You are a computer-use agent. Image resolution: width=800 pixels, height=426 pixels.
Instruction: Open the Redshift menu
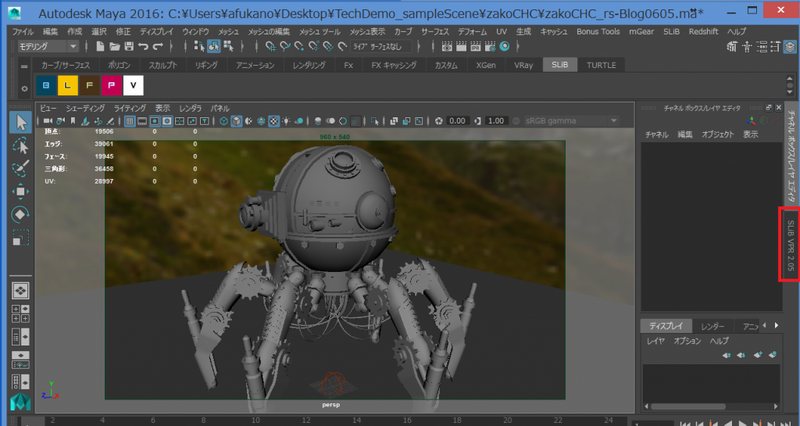pos(703,32)
